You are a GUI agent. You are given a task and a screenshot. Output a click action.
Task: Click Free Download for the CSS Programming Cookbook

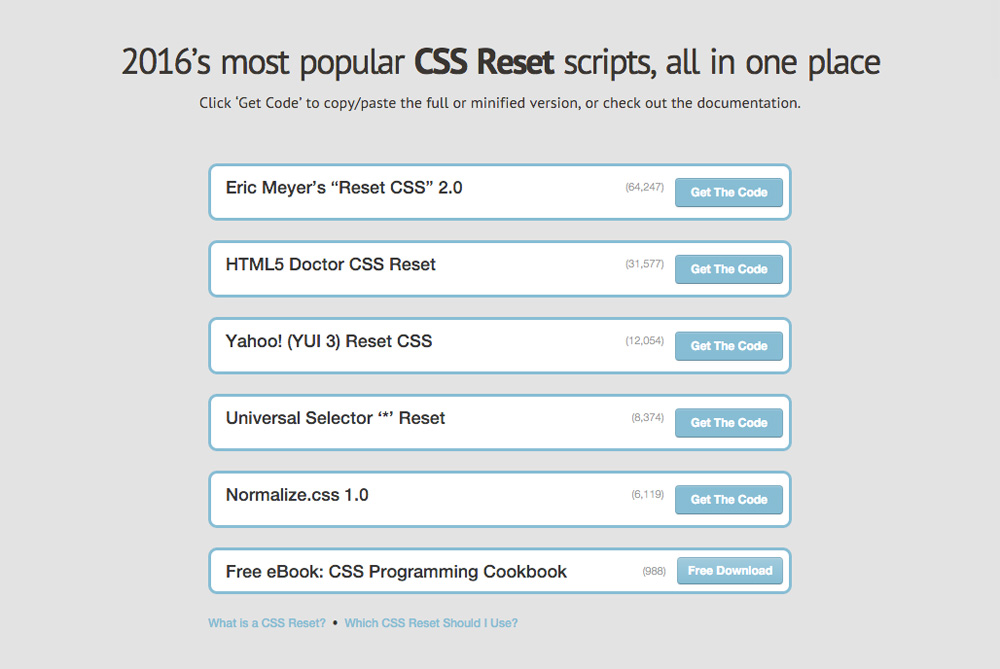click(x=730, y=571)
